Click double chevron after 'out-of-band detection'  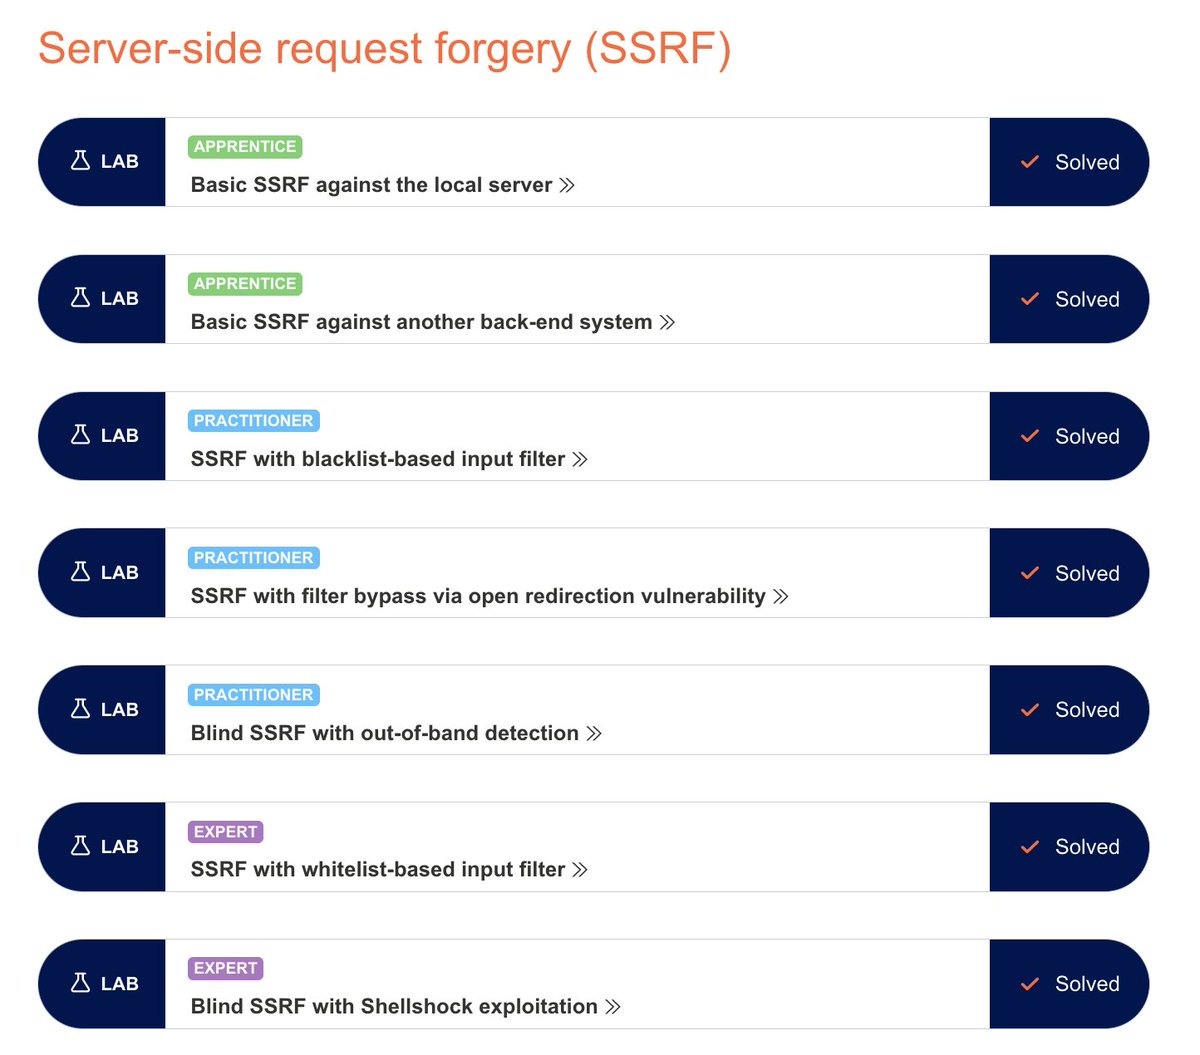[594, 733]
